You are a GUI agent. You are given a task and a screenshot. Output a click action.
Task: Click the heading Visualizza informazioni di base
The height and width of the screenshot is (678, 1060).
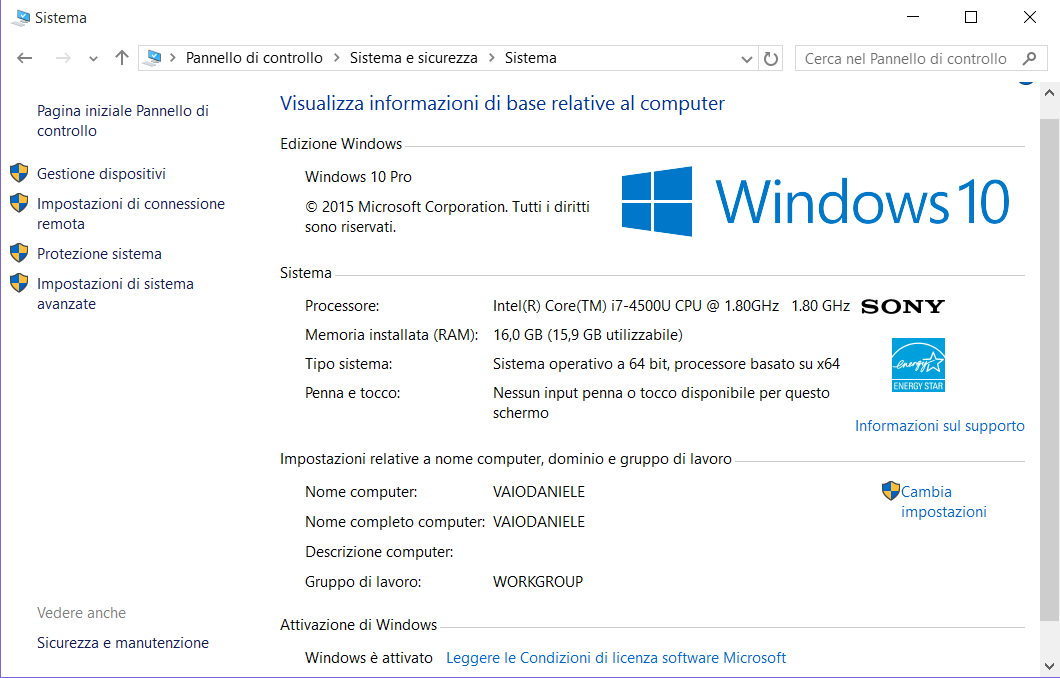[502, 103]
